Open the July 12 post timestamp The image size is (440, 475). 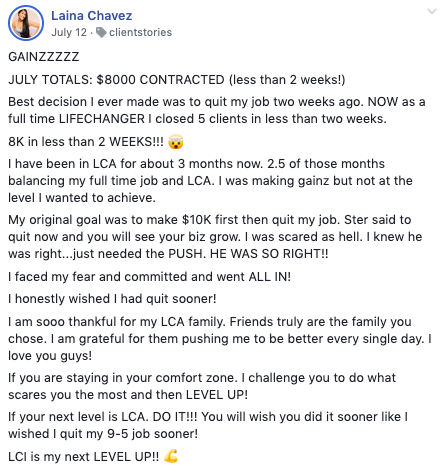(x=69, y=32)
